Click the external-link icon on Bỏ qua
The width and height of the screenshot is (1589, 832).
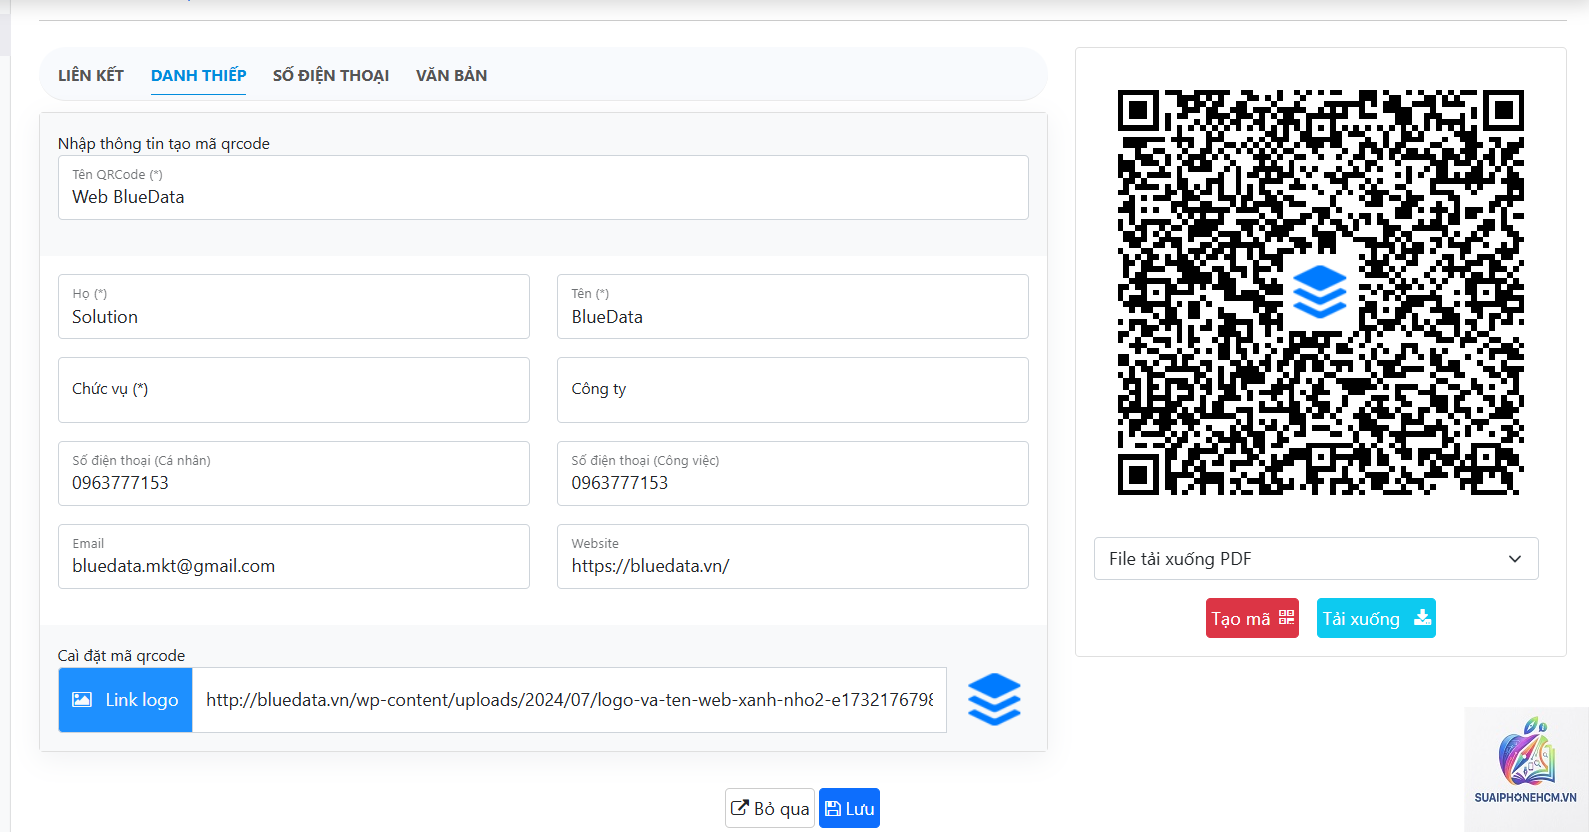click(x=740, y=807)
